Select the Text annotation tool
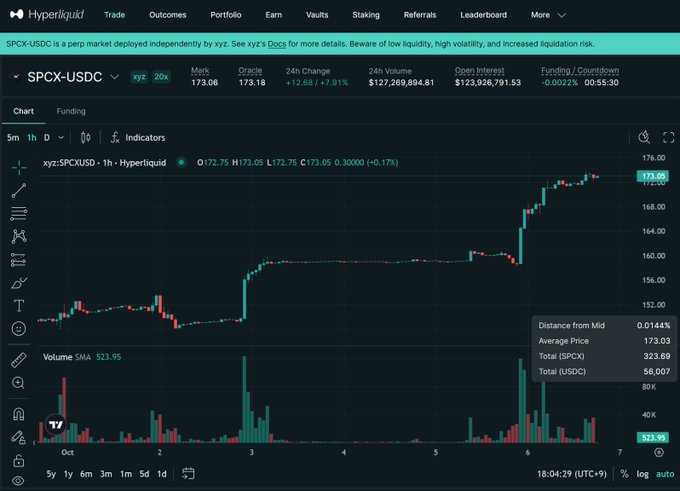Screen dimensions: 680x491 [x=19, y=306]
